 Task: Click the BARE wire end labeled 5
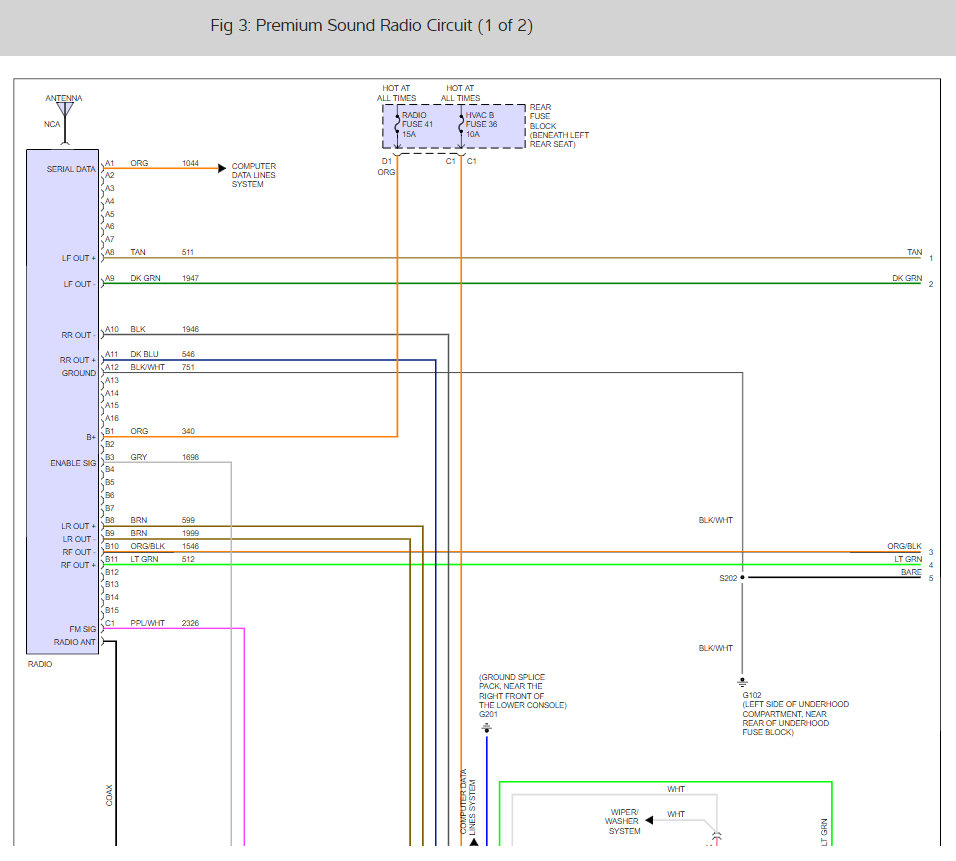pyautogui.click(x=917, y=575)
